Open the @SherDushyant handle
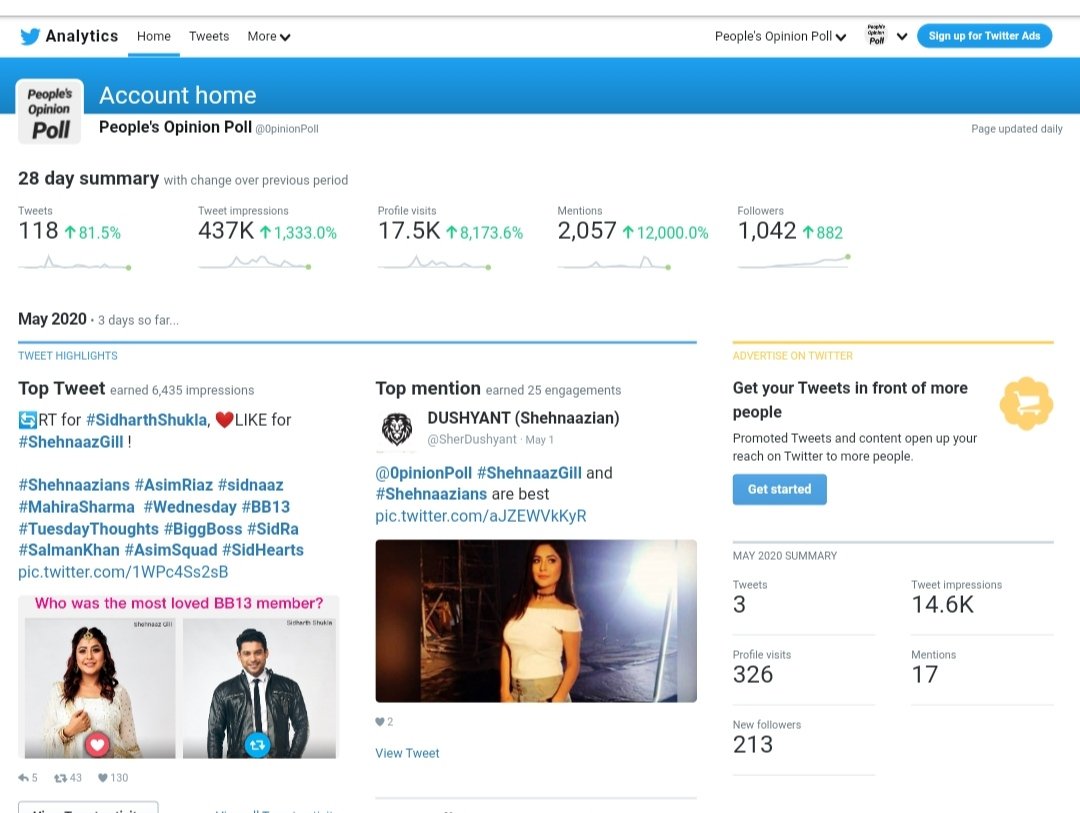 coord(472,440)
